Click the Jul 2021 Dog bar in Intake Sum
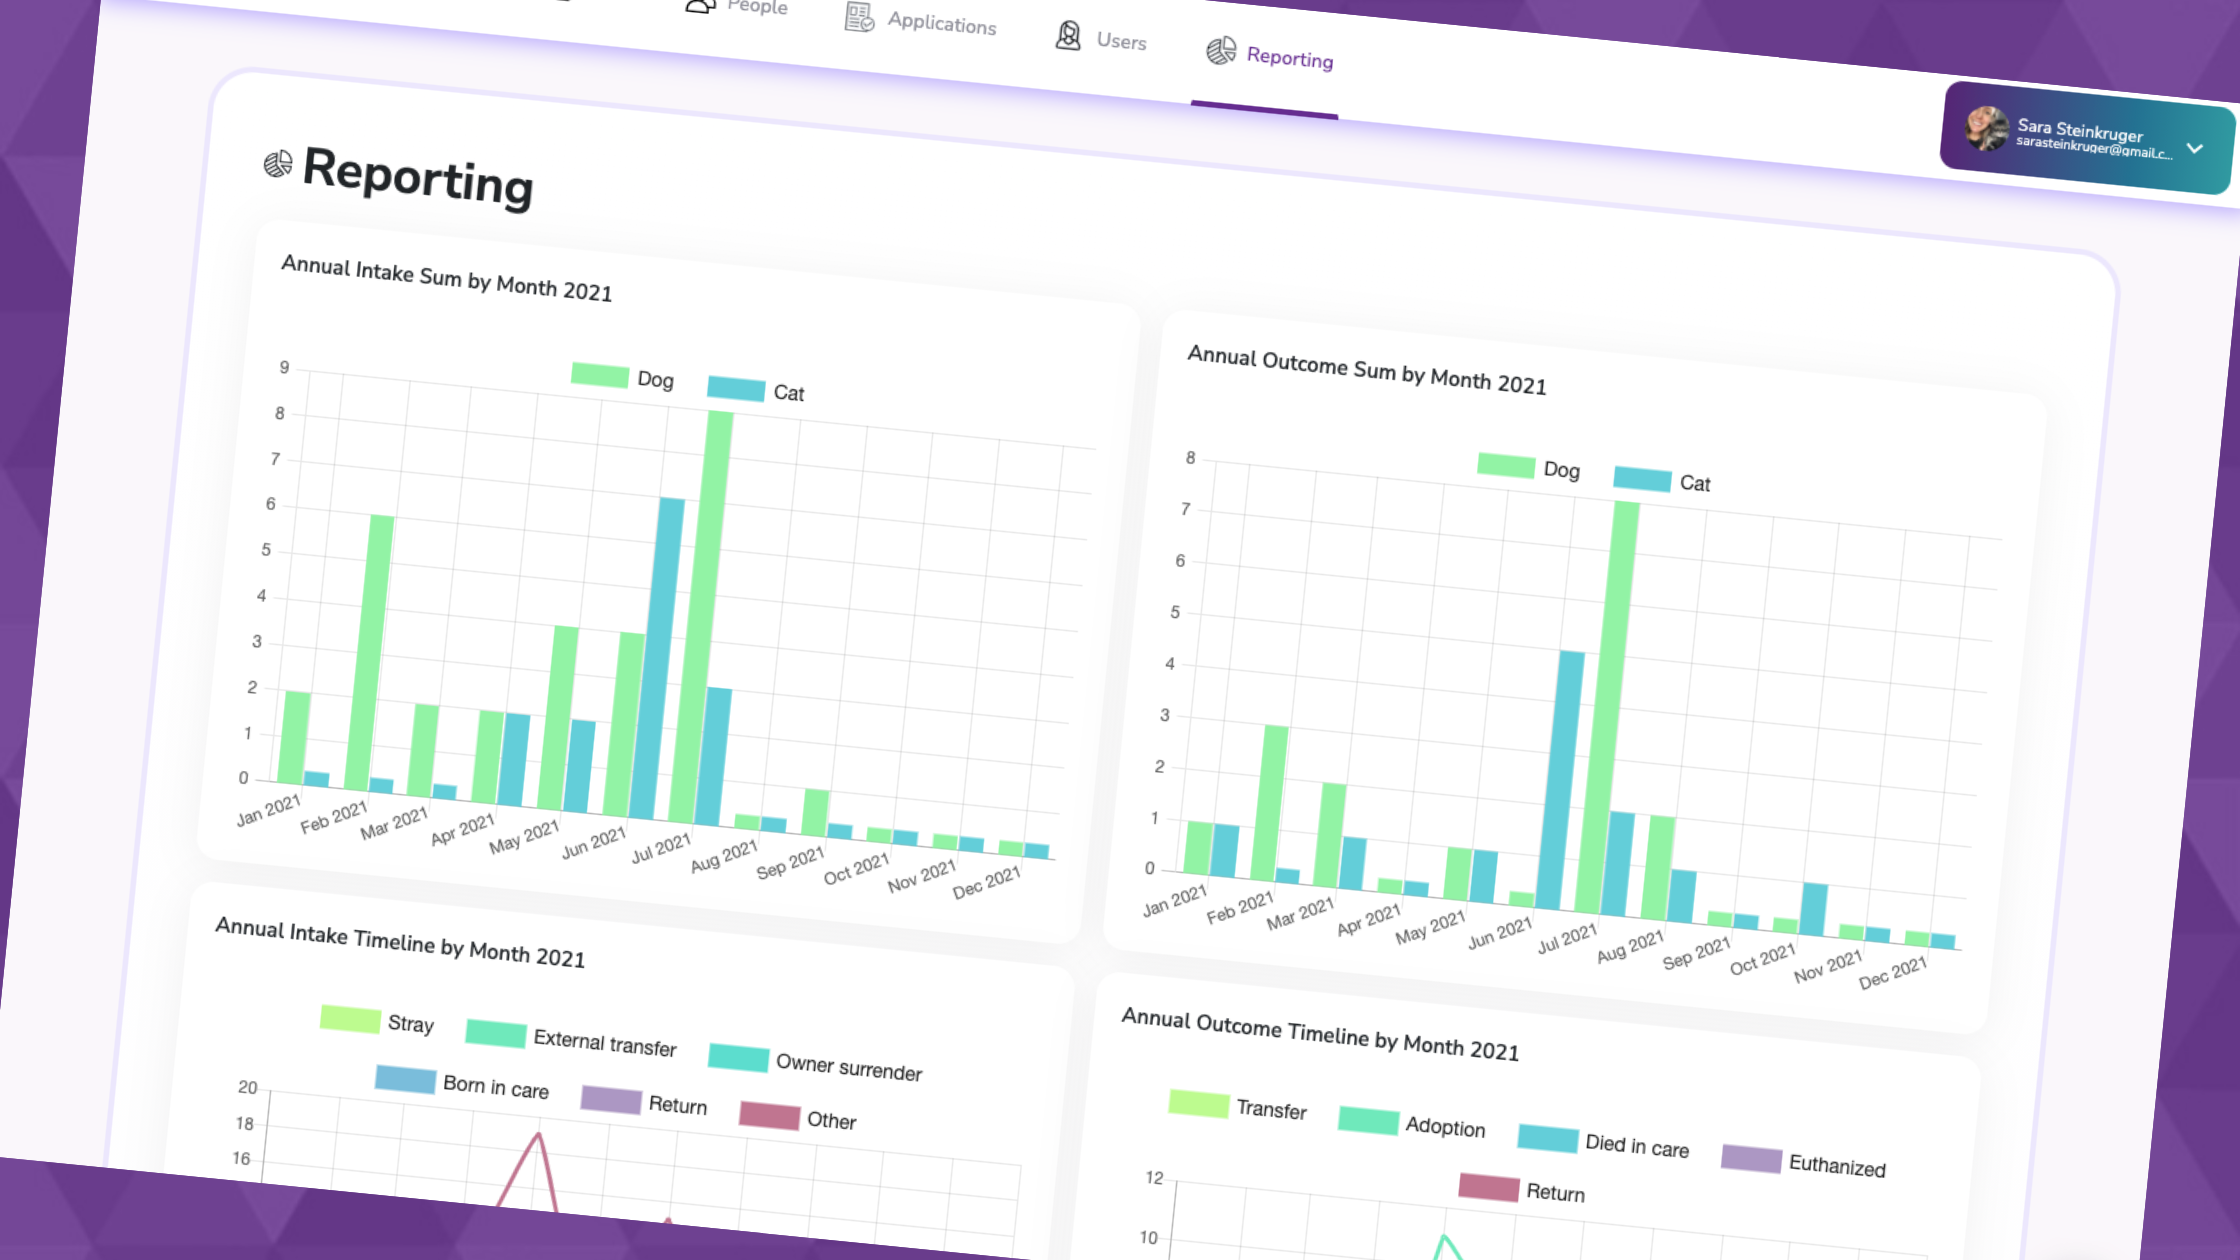2240x1260 pixels. click(701, 617)
